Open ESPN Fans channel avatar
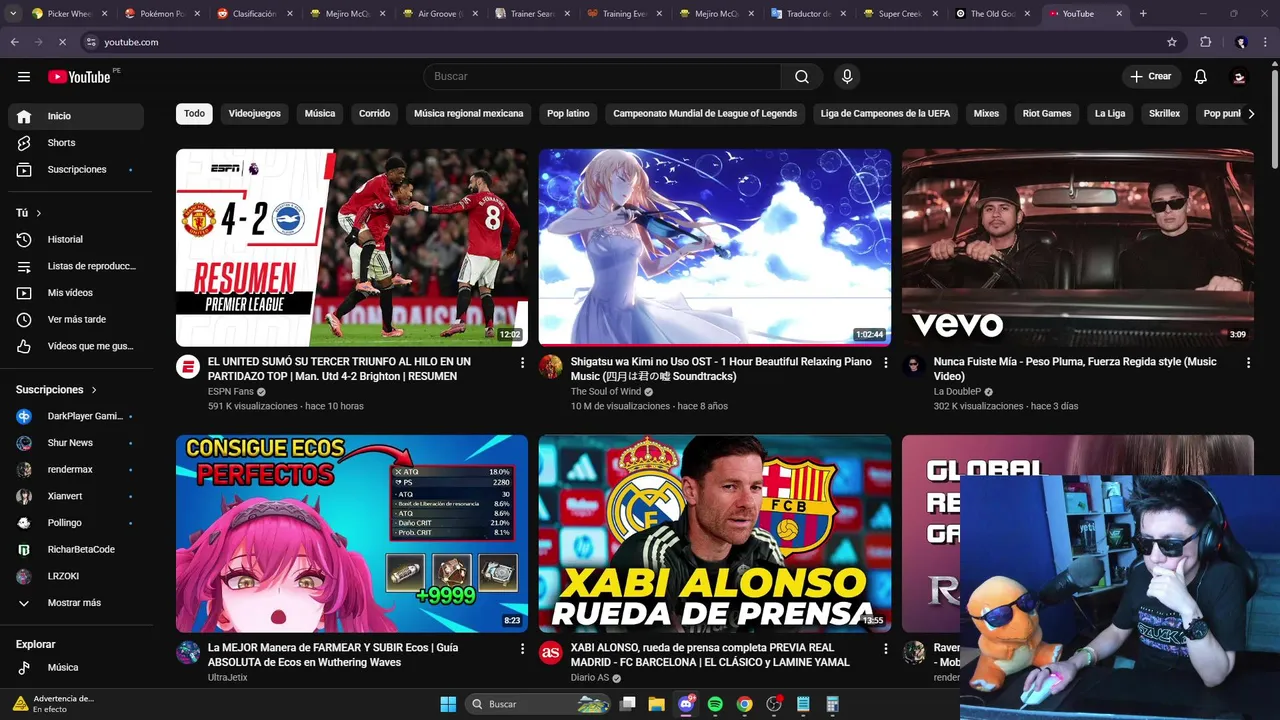This screenshot has height=720, width=1280. click(188, 366)
